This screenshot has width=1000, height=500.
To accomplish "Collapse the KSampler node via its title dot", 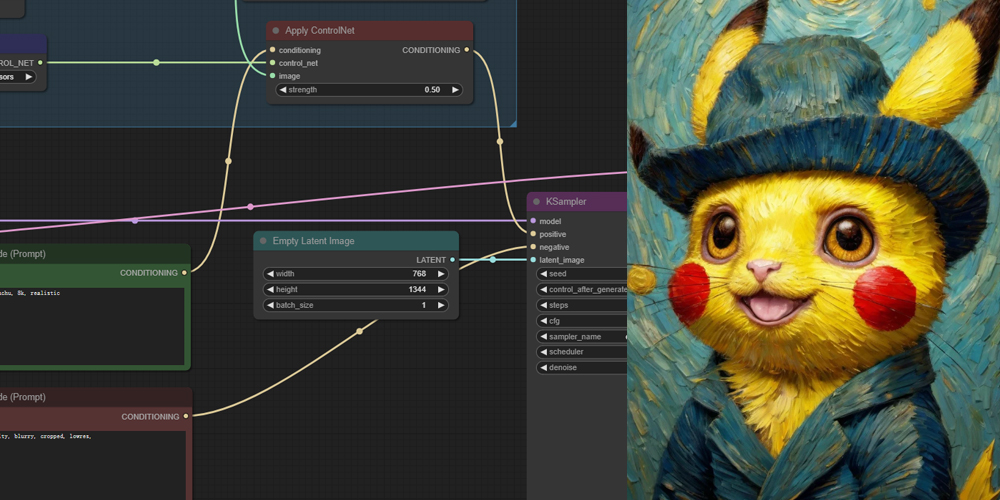I will click(536, 202).
